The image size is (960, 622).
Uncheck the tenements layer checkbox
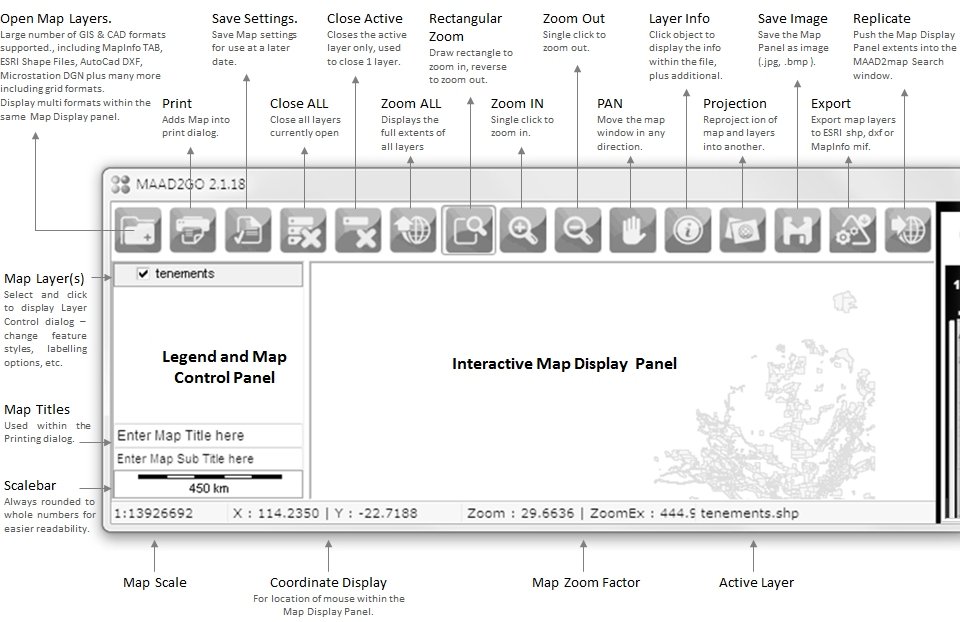[143, 274]
